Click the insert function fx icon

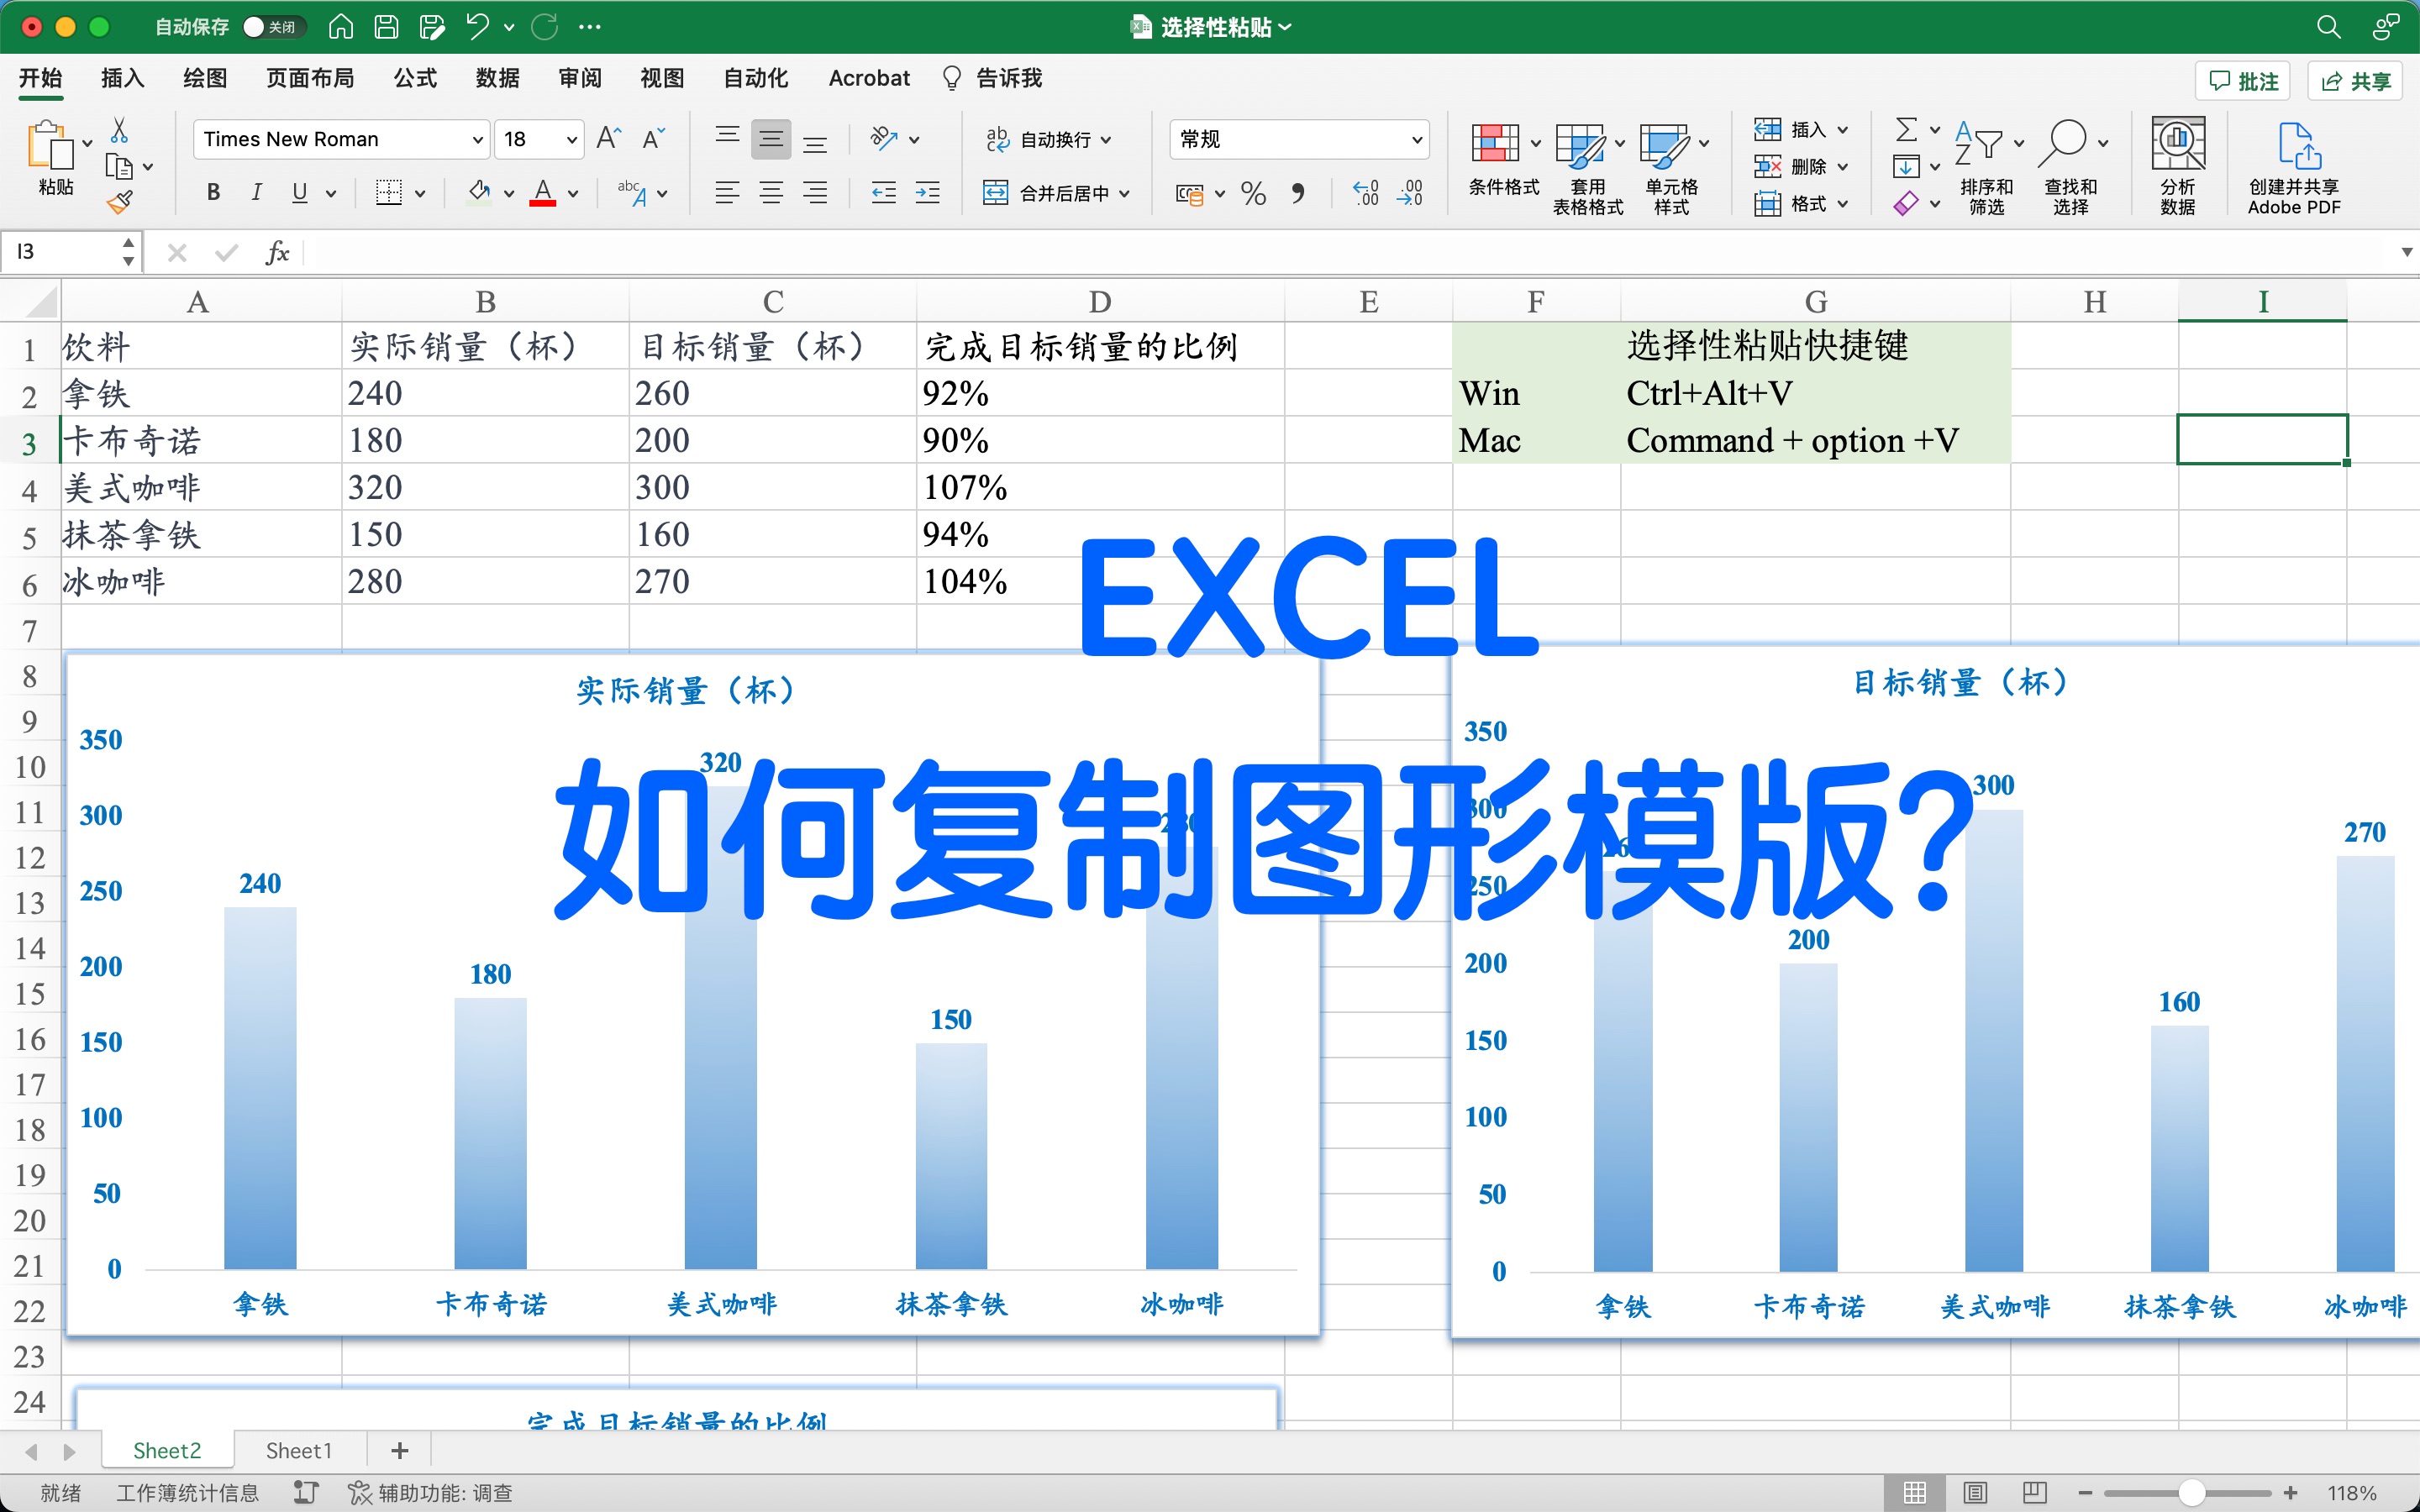pyautogui.click(x=277, y=252)
